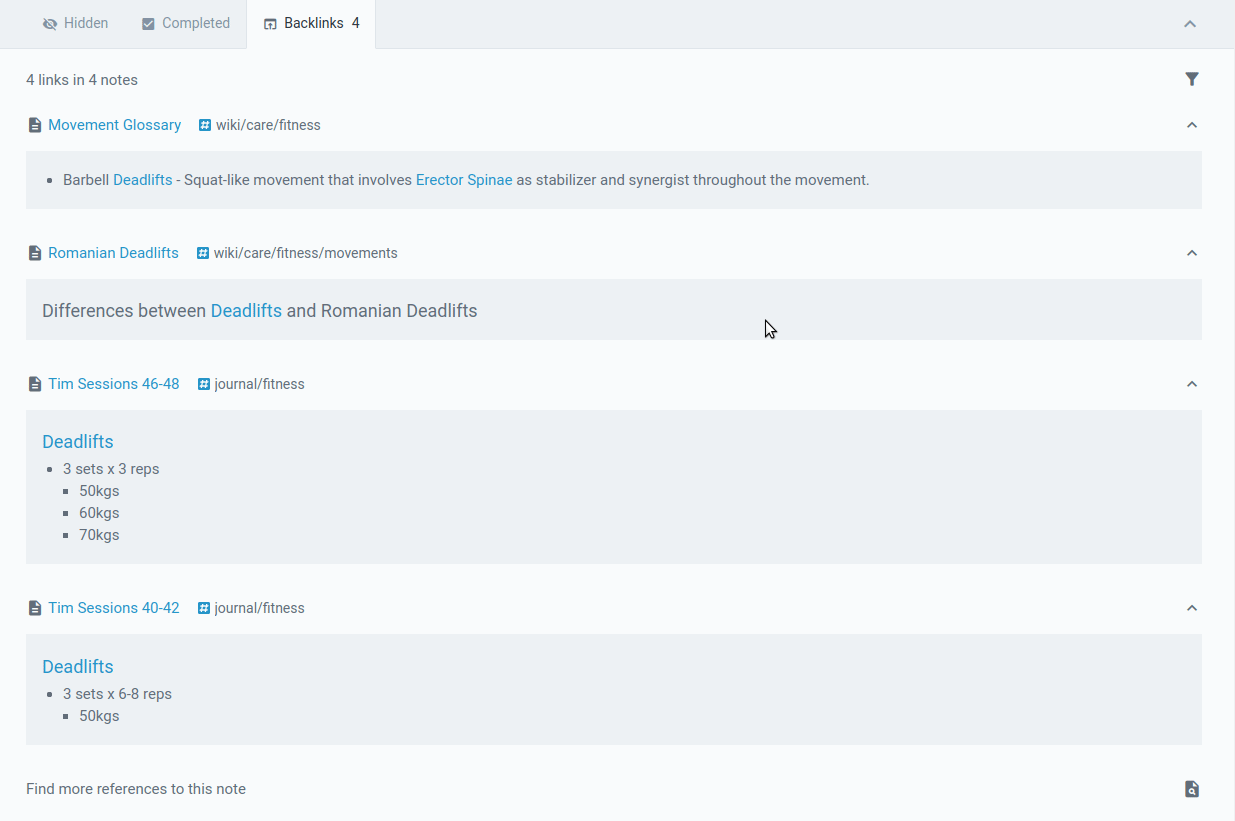Click the Romanian Deadlifts document icon
Screen dimensions: 1235x821
pos(35,253)
